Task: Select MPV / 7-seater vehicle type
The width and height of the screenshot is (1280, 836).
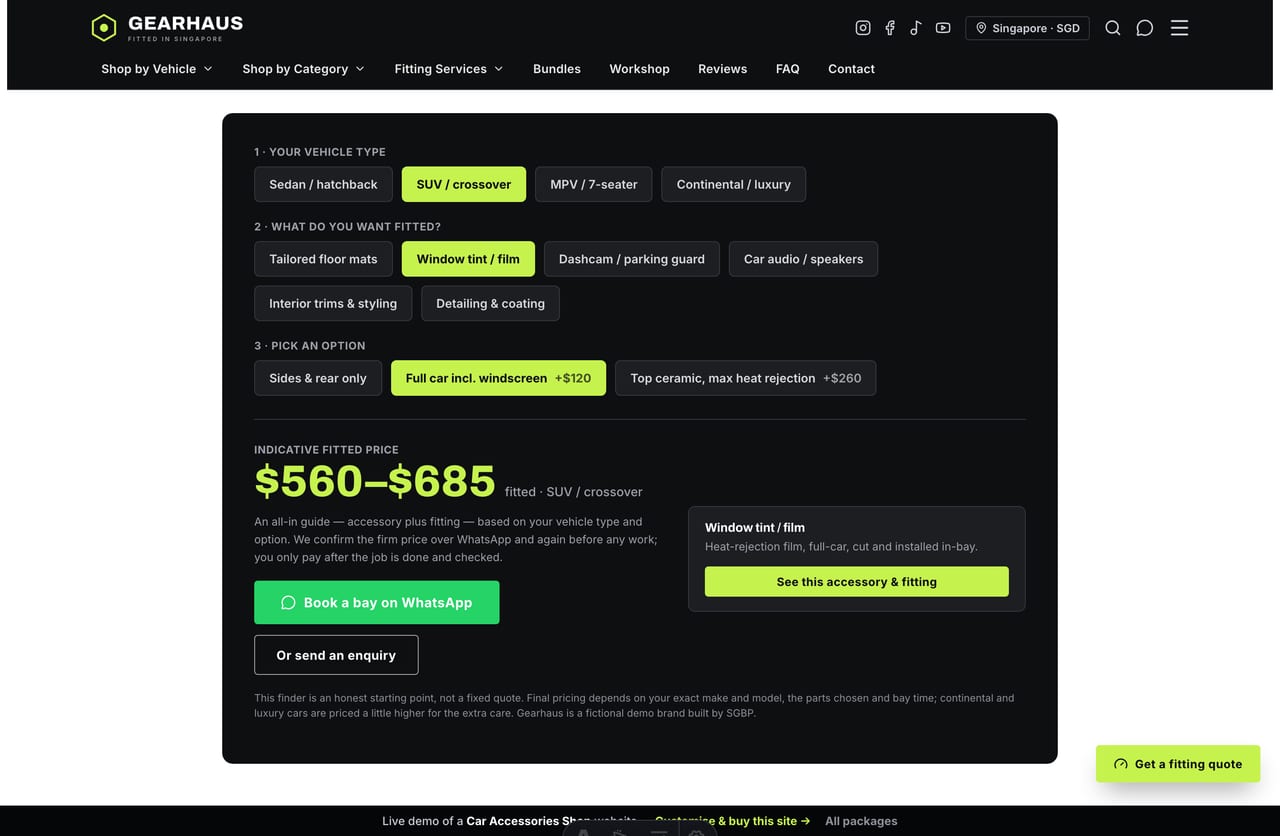Action: coord(594,184)
